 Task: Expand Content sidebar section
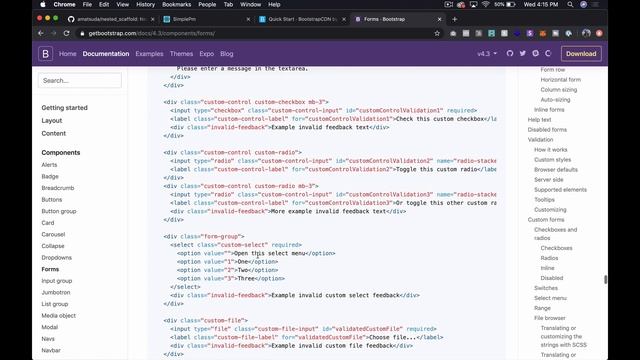[53, 133]
